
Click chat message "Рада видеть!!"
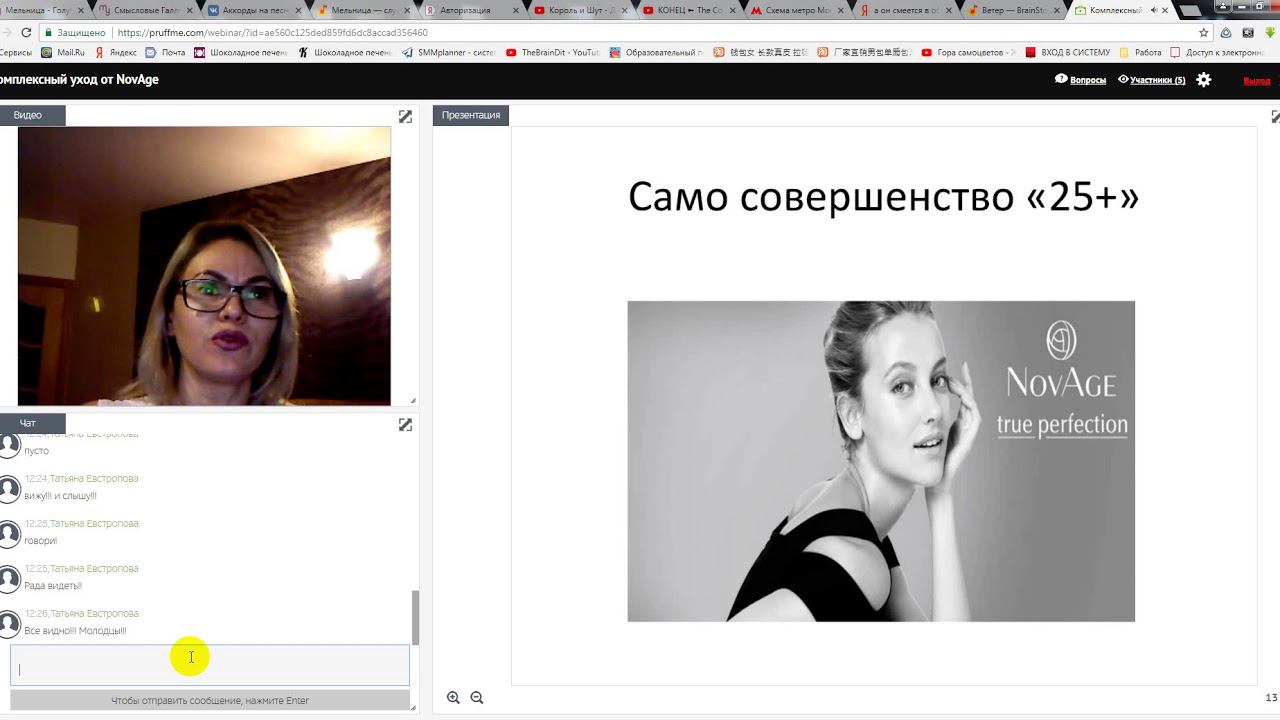(53, 586)
